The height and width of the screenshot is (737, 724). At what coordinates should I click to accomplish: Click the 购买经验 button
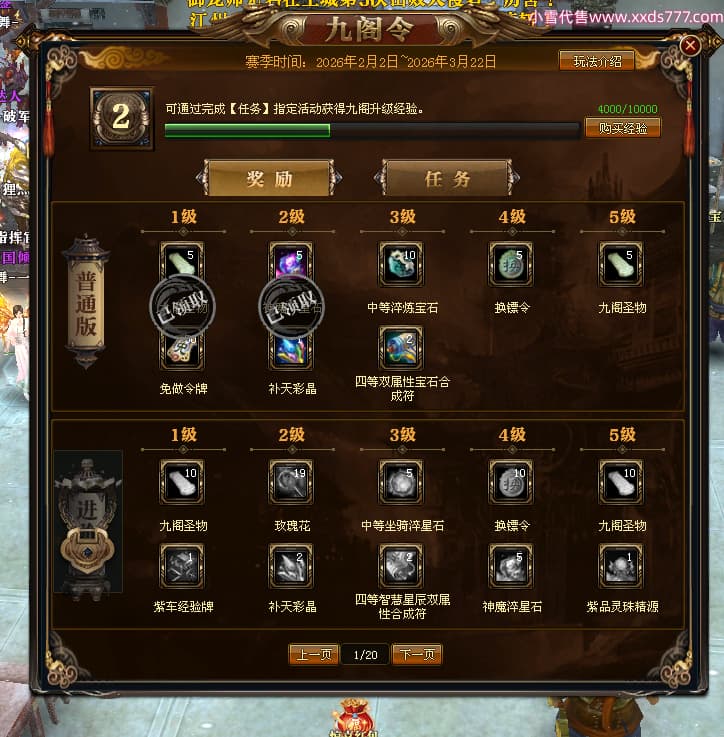point(622,128)
